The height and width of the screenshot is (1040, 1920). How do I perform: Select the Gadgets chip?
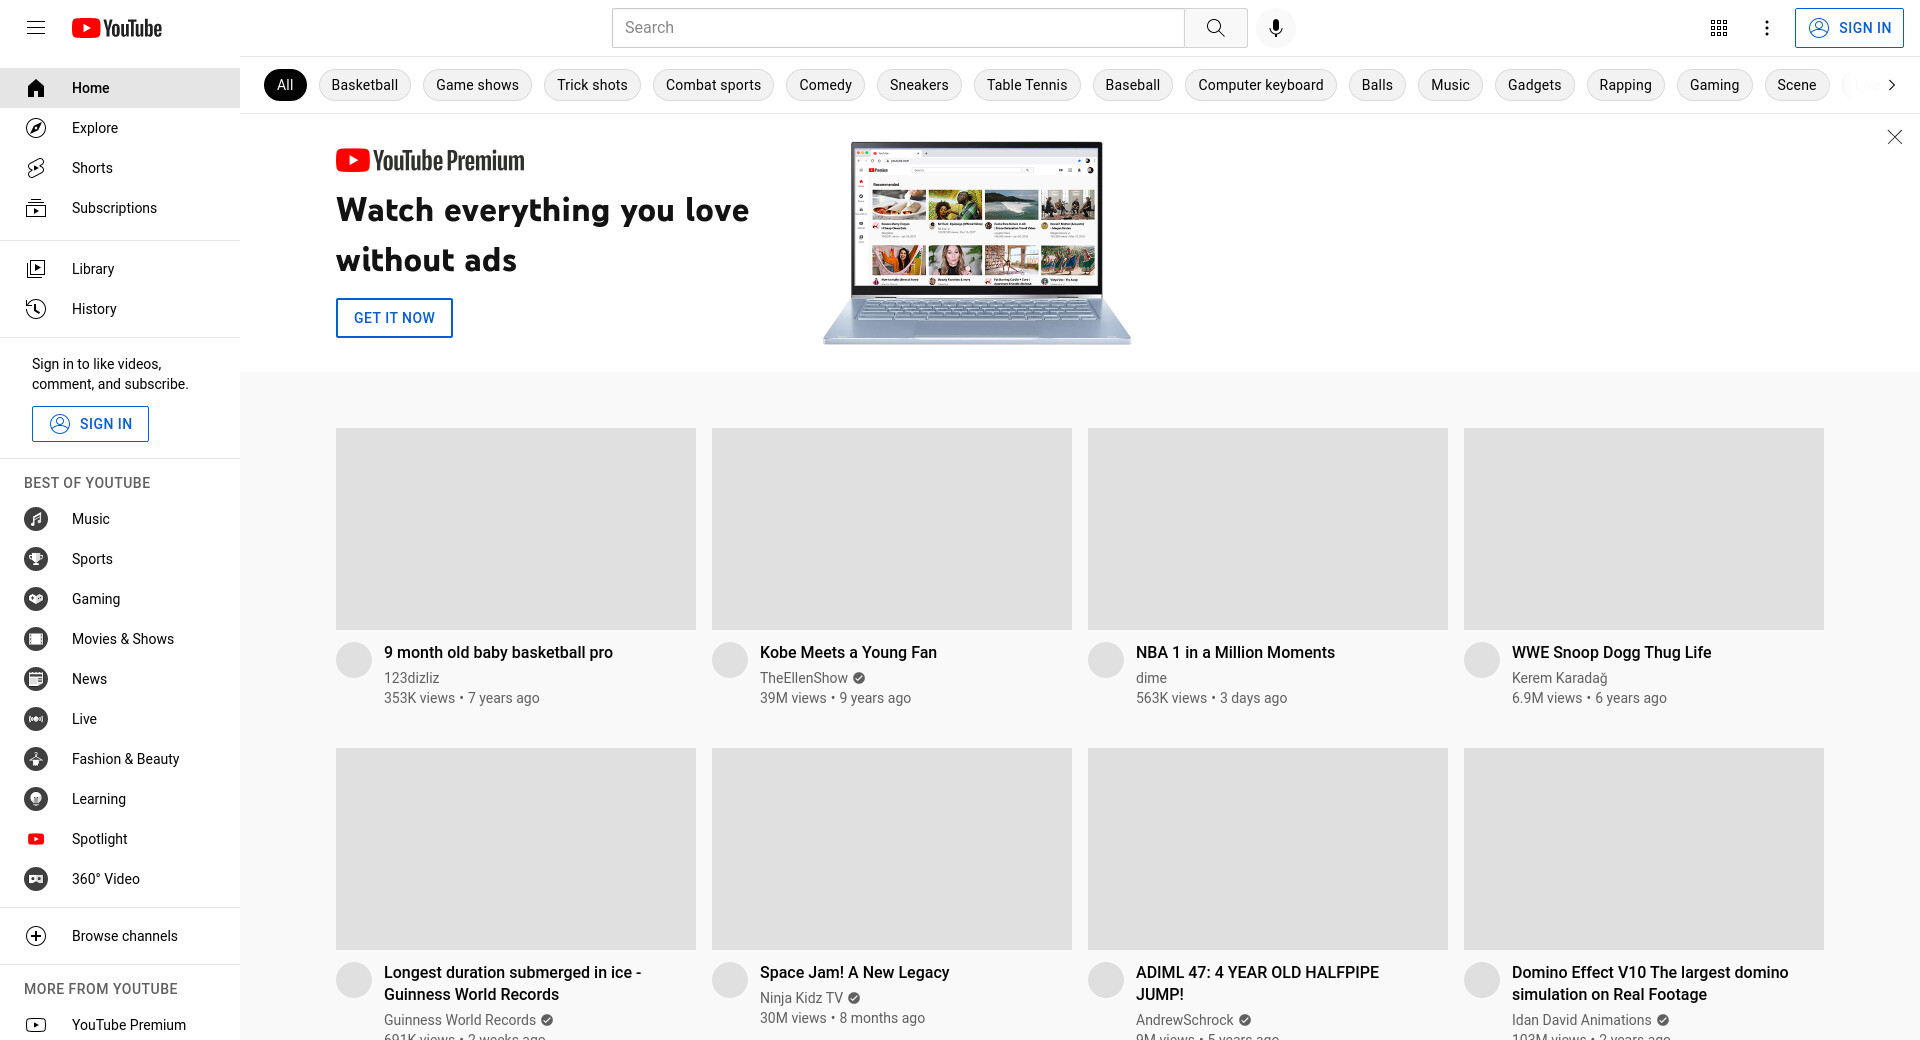pyautogui.click(x=1534, y=85)
